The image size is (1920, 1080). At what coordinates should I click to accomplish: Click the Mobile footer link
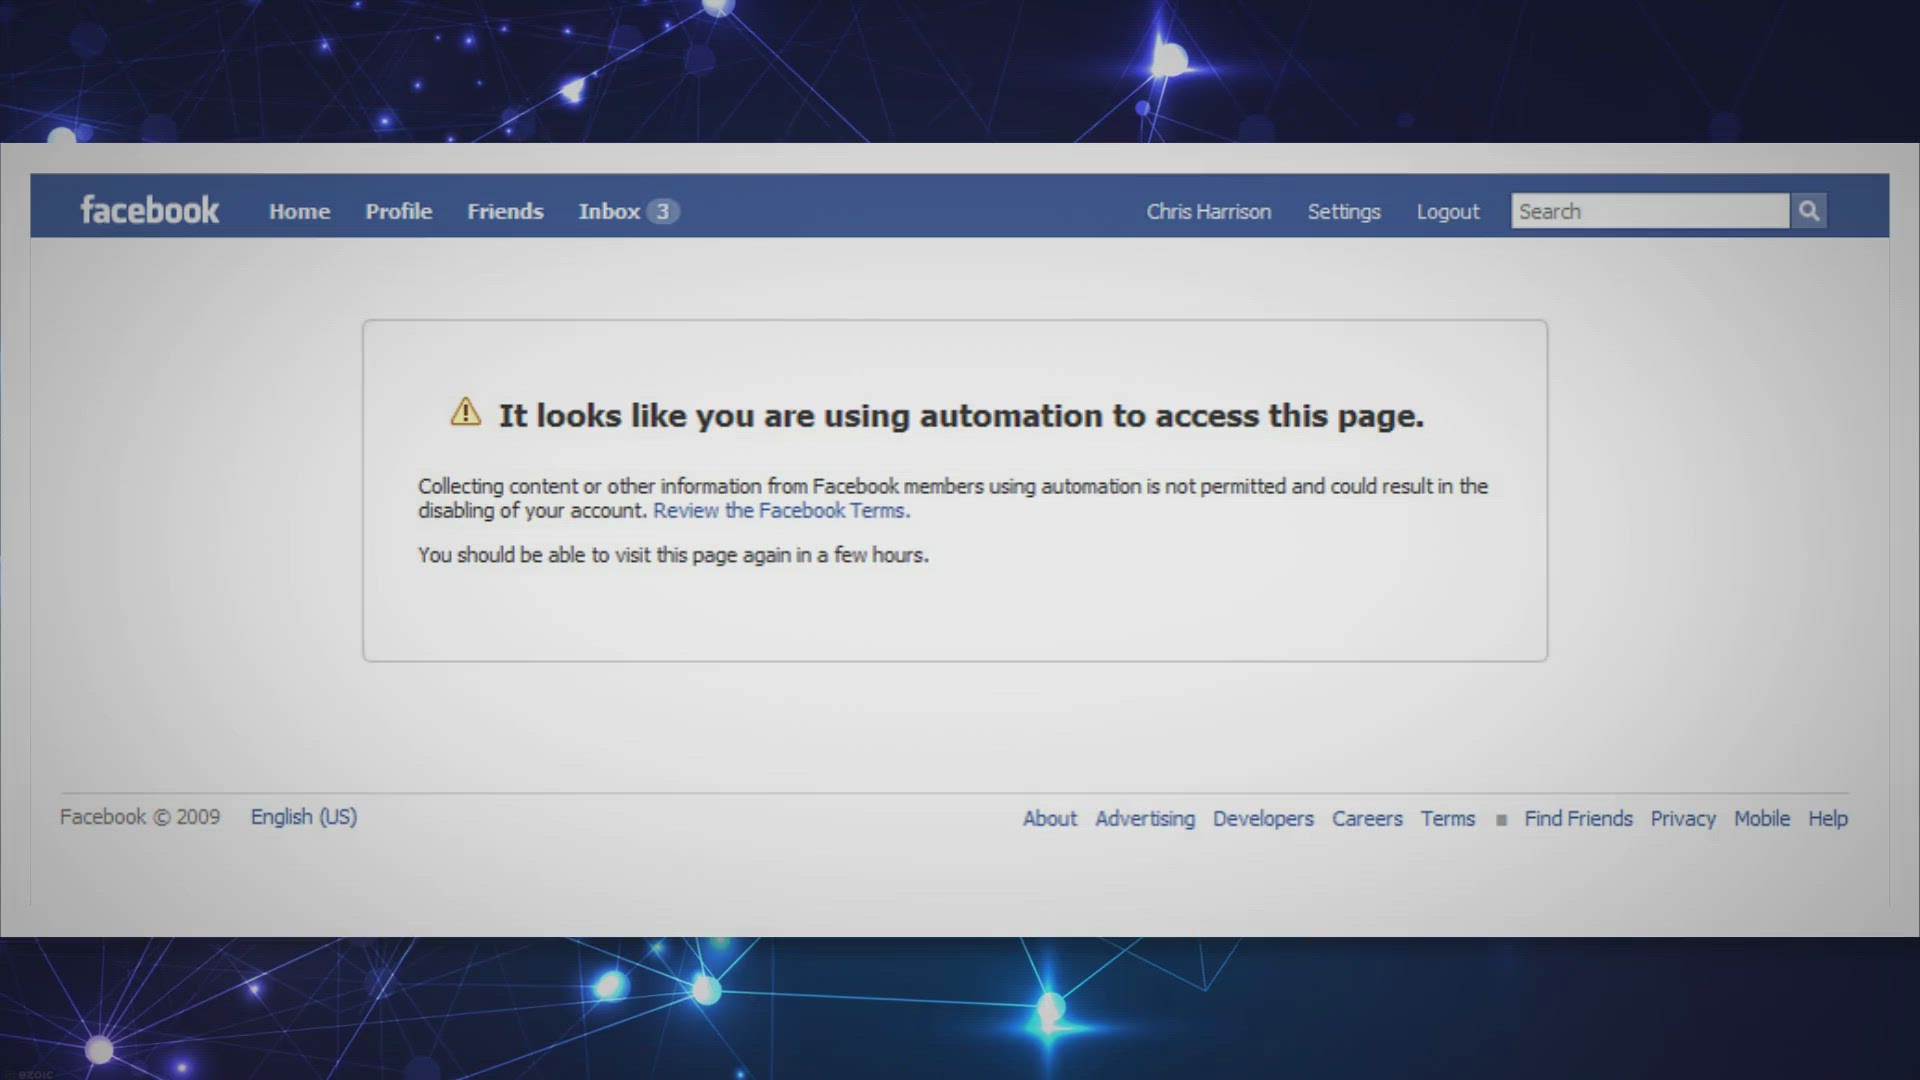click(x=1762, y=818)
